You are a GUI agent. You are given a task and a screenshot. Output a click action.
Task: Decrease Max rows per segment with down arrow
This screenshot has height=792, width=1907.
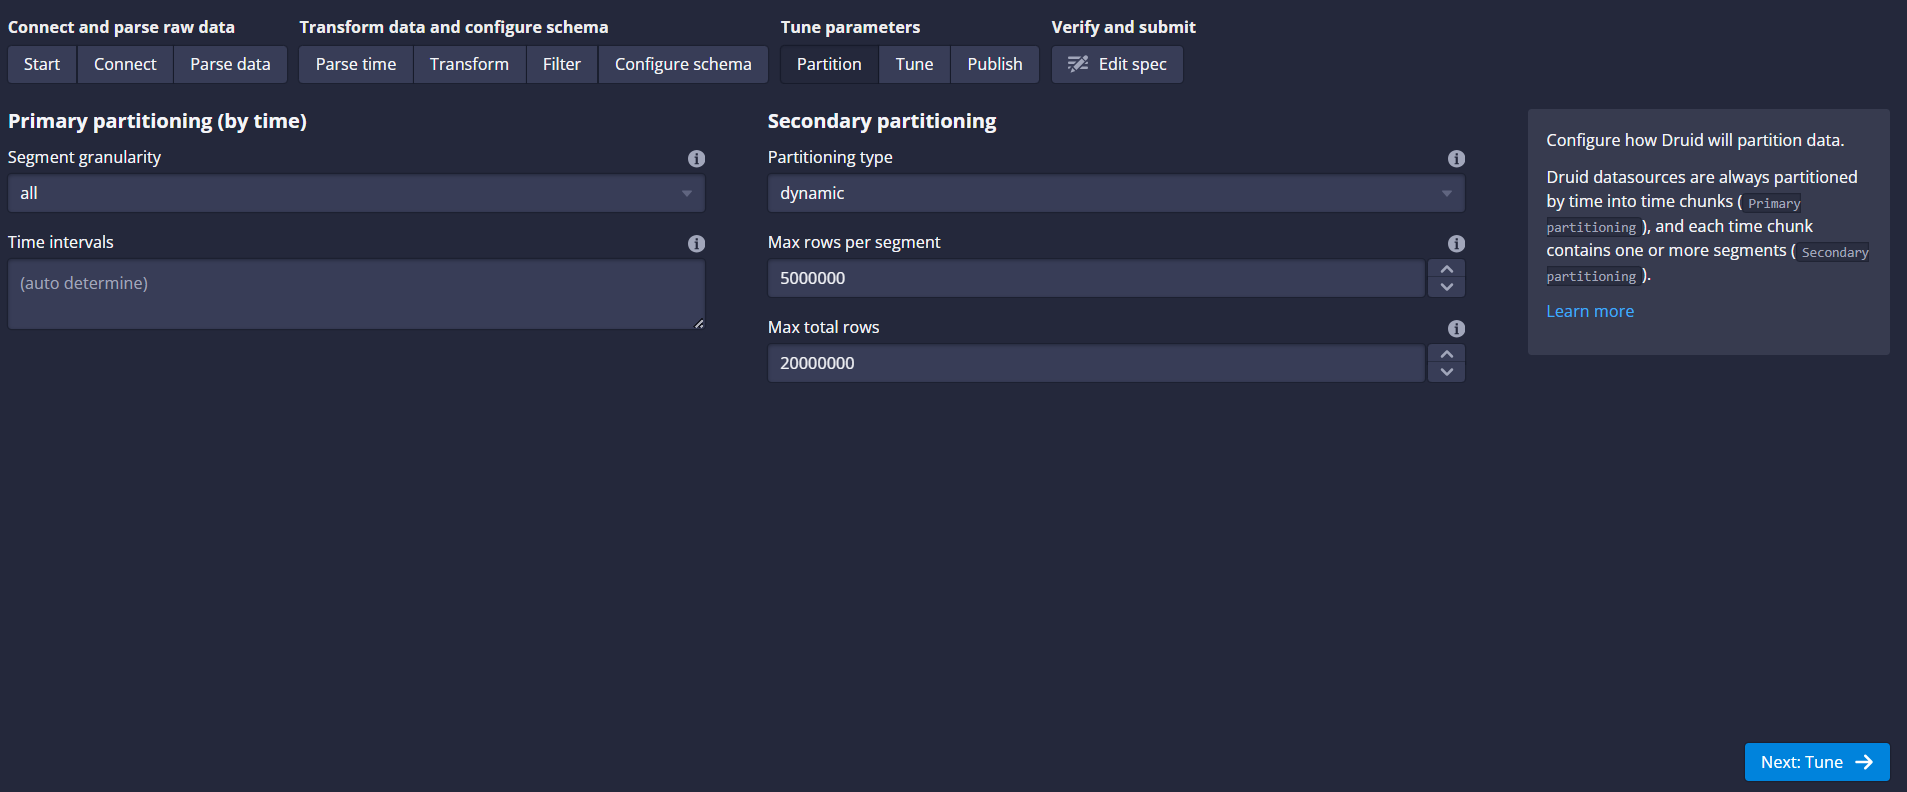[1446, 287]
